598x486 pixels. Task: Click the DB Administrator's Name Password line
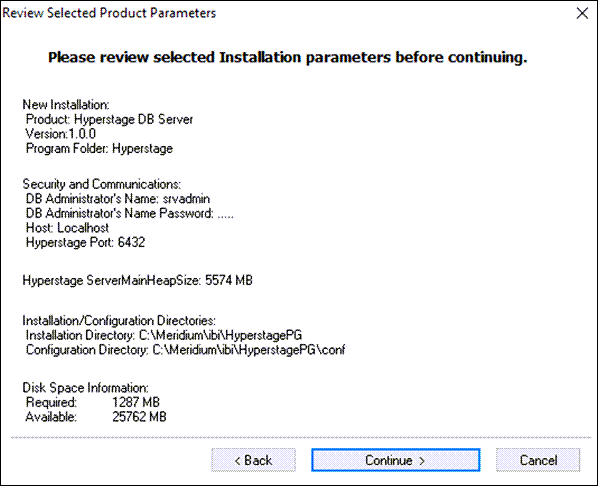[130, 213]
